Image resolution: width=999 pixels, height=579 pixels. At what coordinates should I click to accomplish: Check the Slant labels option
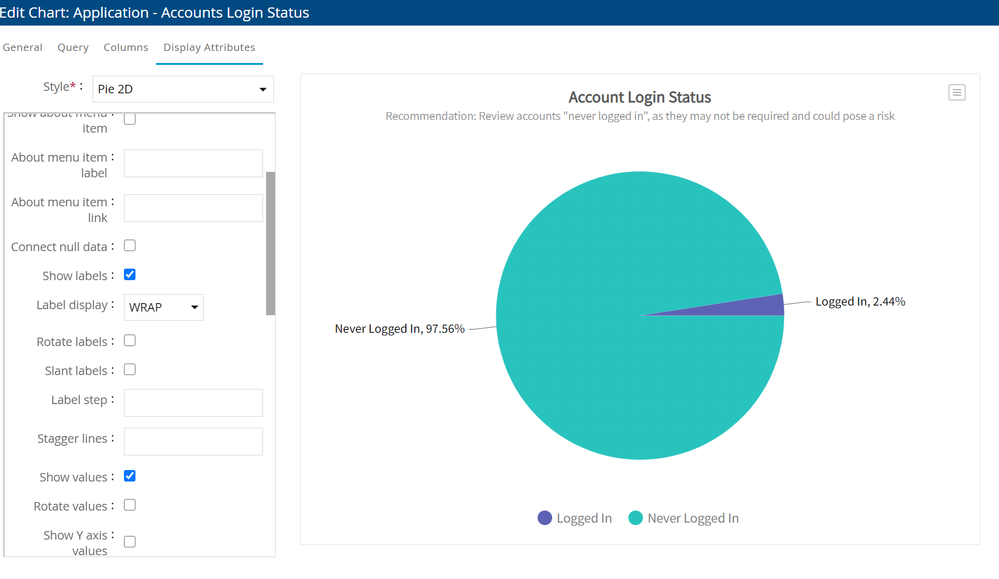point(130,370)
